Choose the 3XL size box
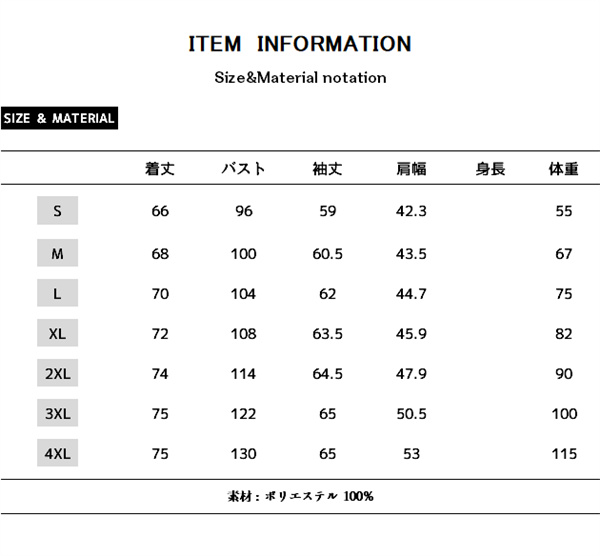 pyautogui.click(x=58, y=413)
